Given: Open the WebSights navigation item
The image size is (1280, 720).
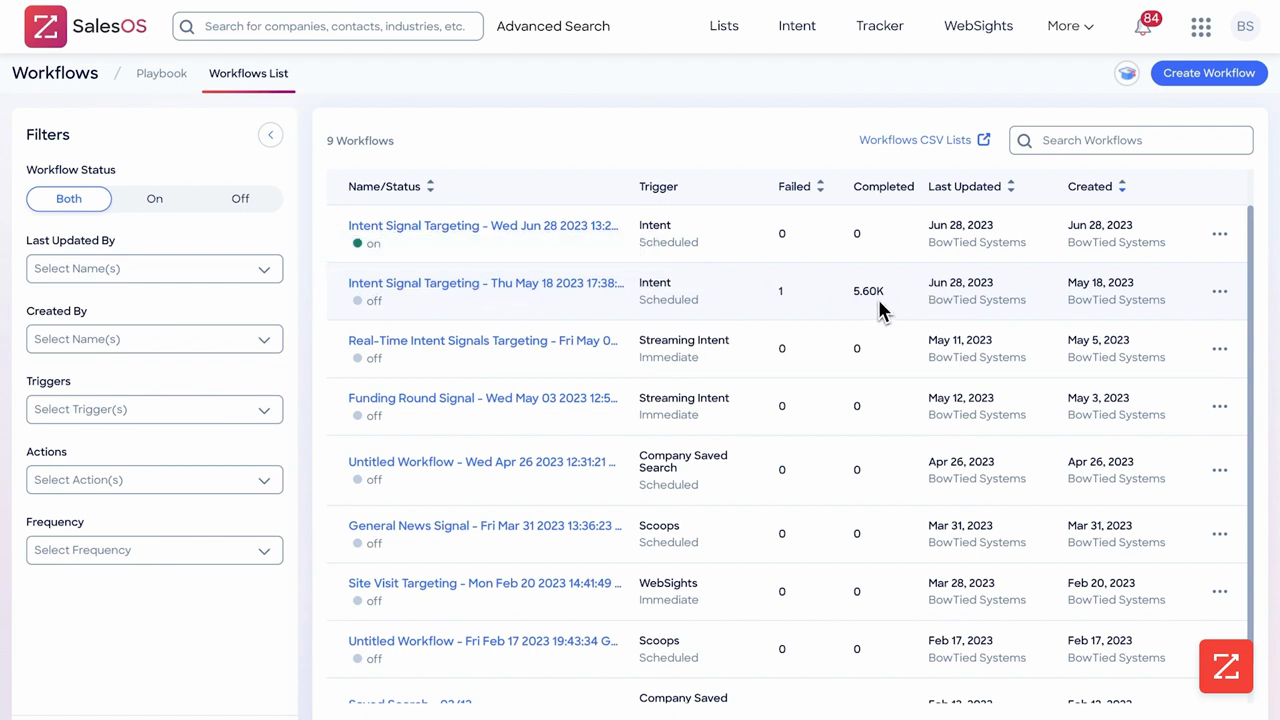Looking at the screenshot, I should 978,26.
